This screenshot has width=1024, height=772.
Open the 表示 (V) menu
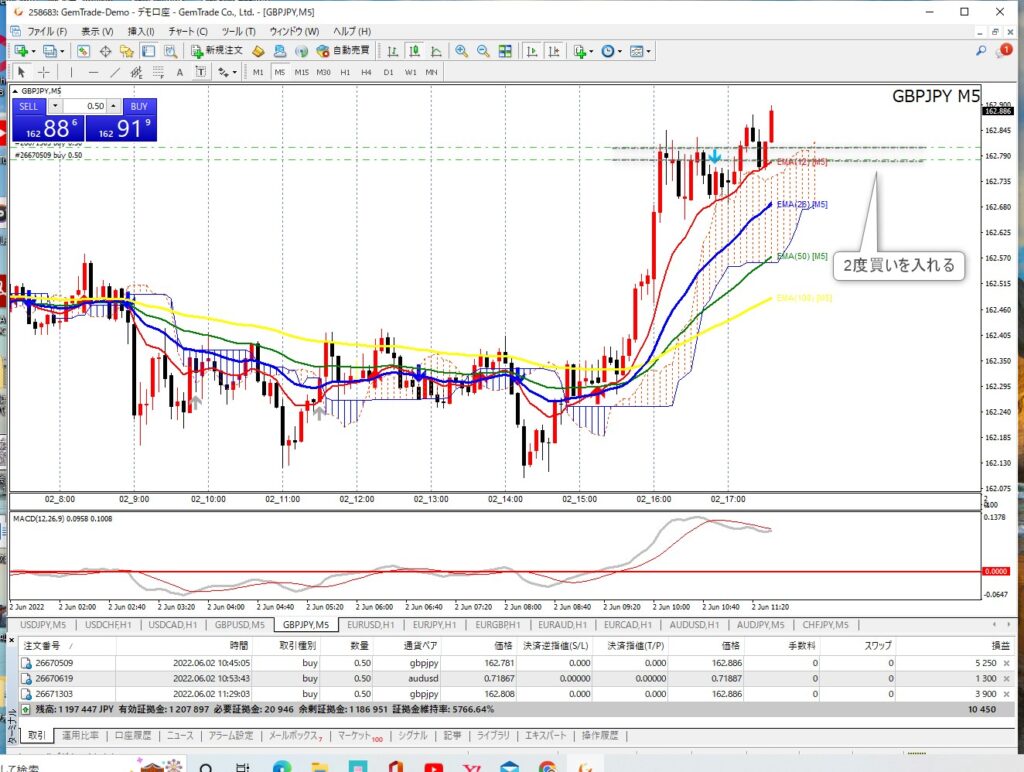coord(97,31)
